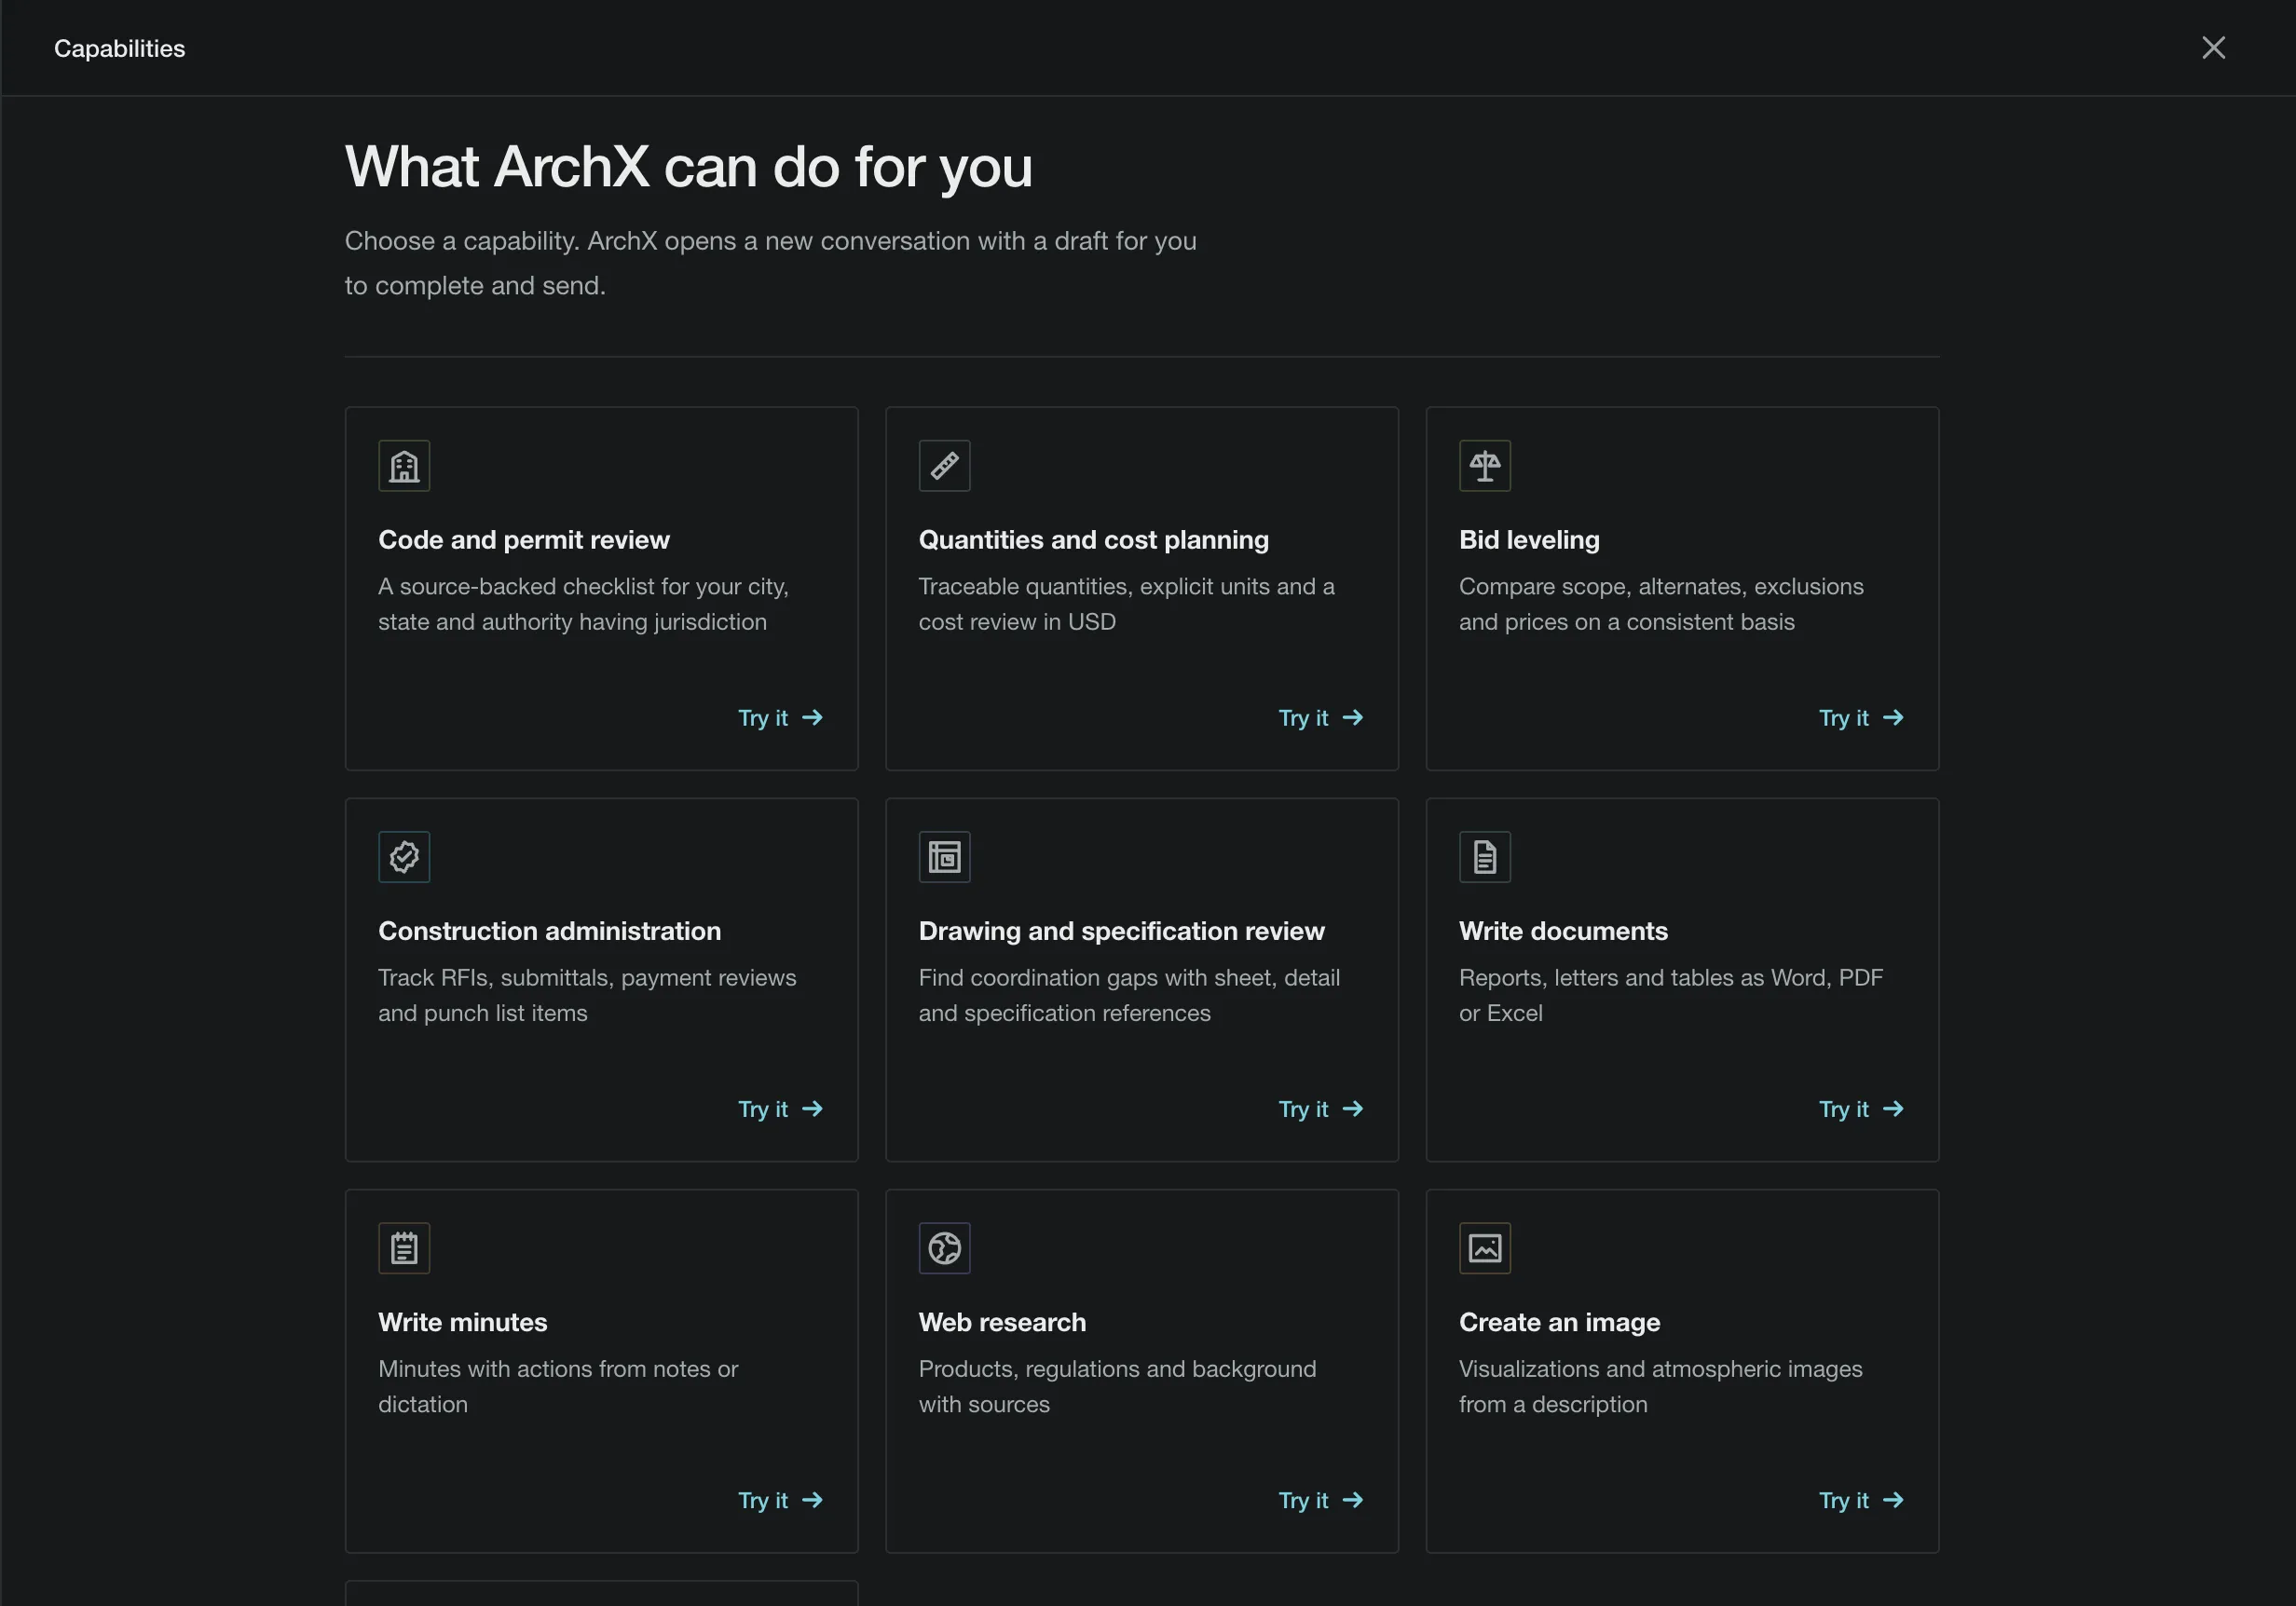Select the Drawing and specification review title
This screenshot has height=1606, width=2296.
[x=1121, y=931]
